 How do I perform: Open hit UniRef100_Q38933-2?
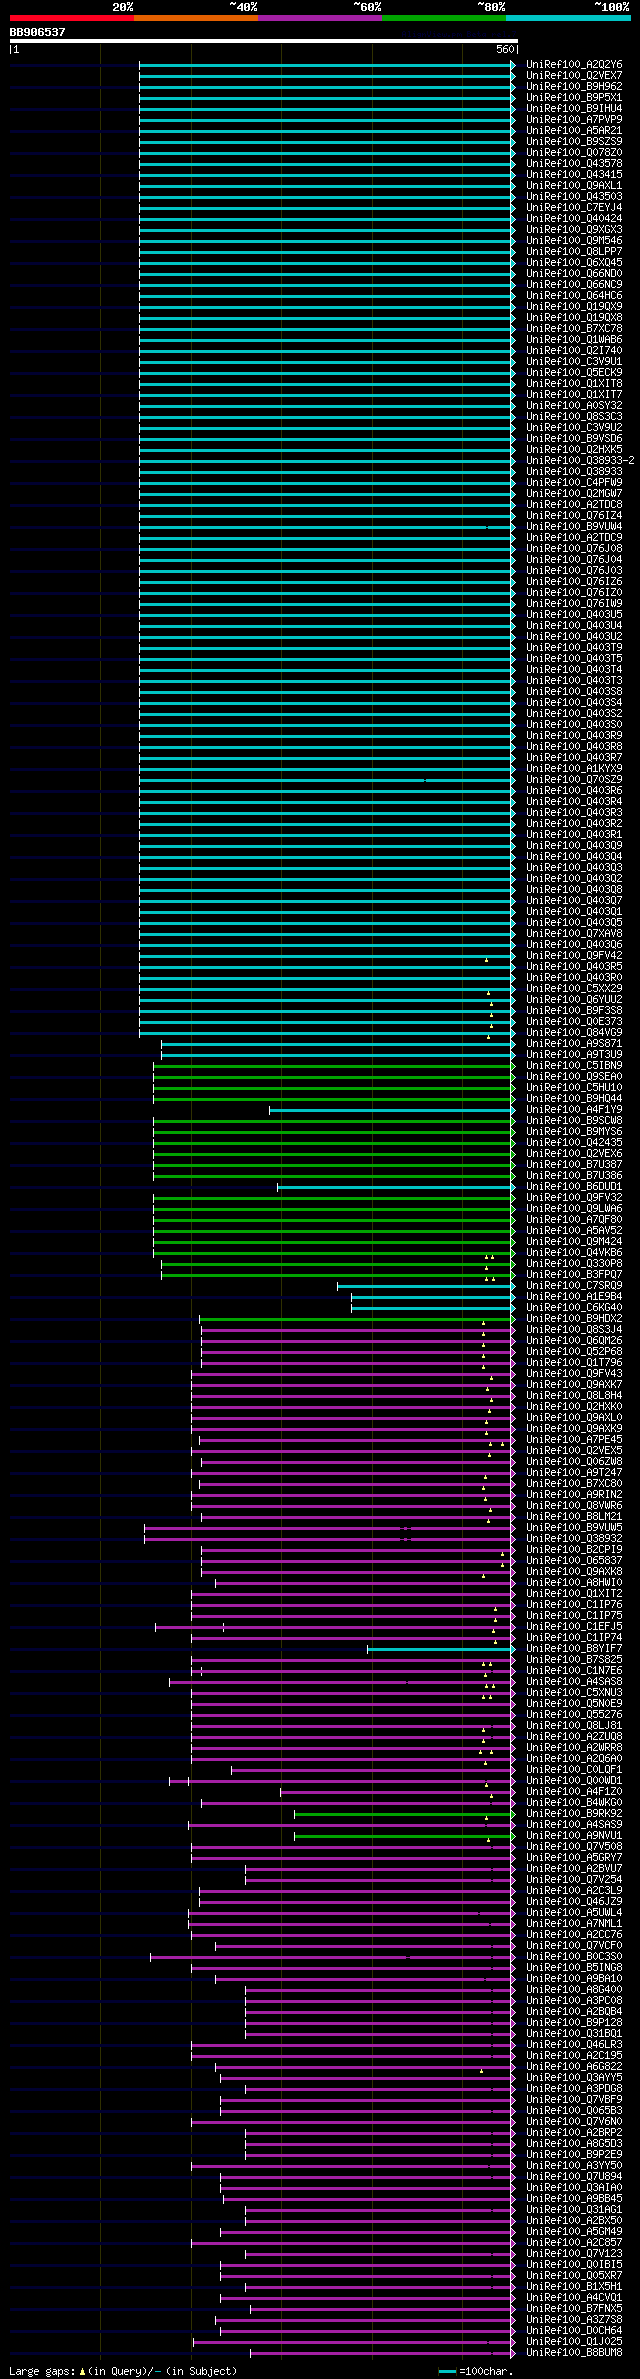[x=580, y=460]
